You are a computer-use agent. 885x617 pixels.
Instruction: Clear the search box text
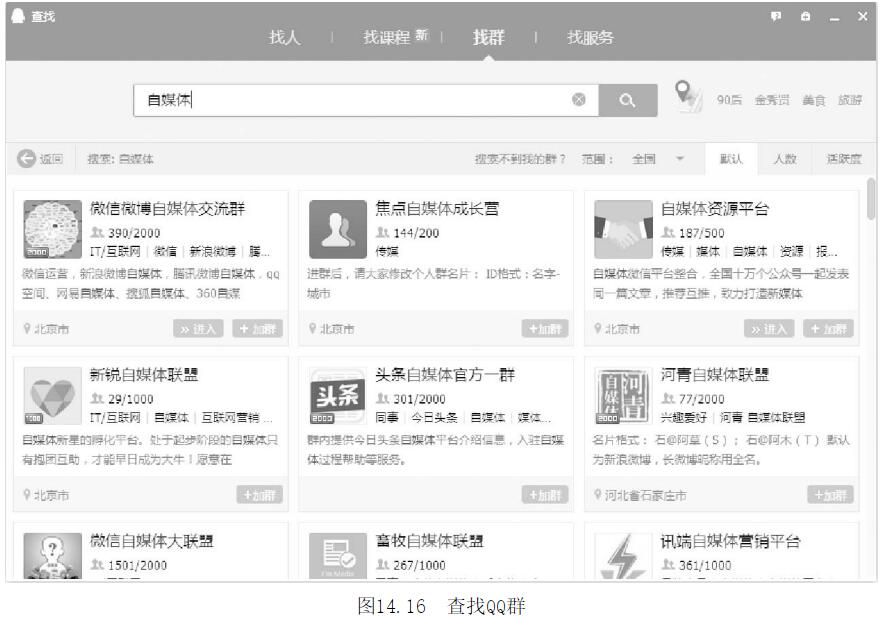pyautogui.click(x=578, y=100)
